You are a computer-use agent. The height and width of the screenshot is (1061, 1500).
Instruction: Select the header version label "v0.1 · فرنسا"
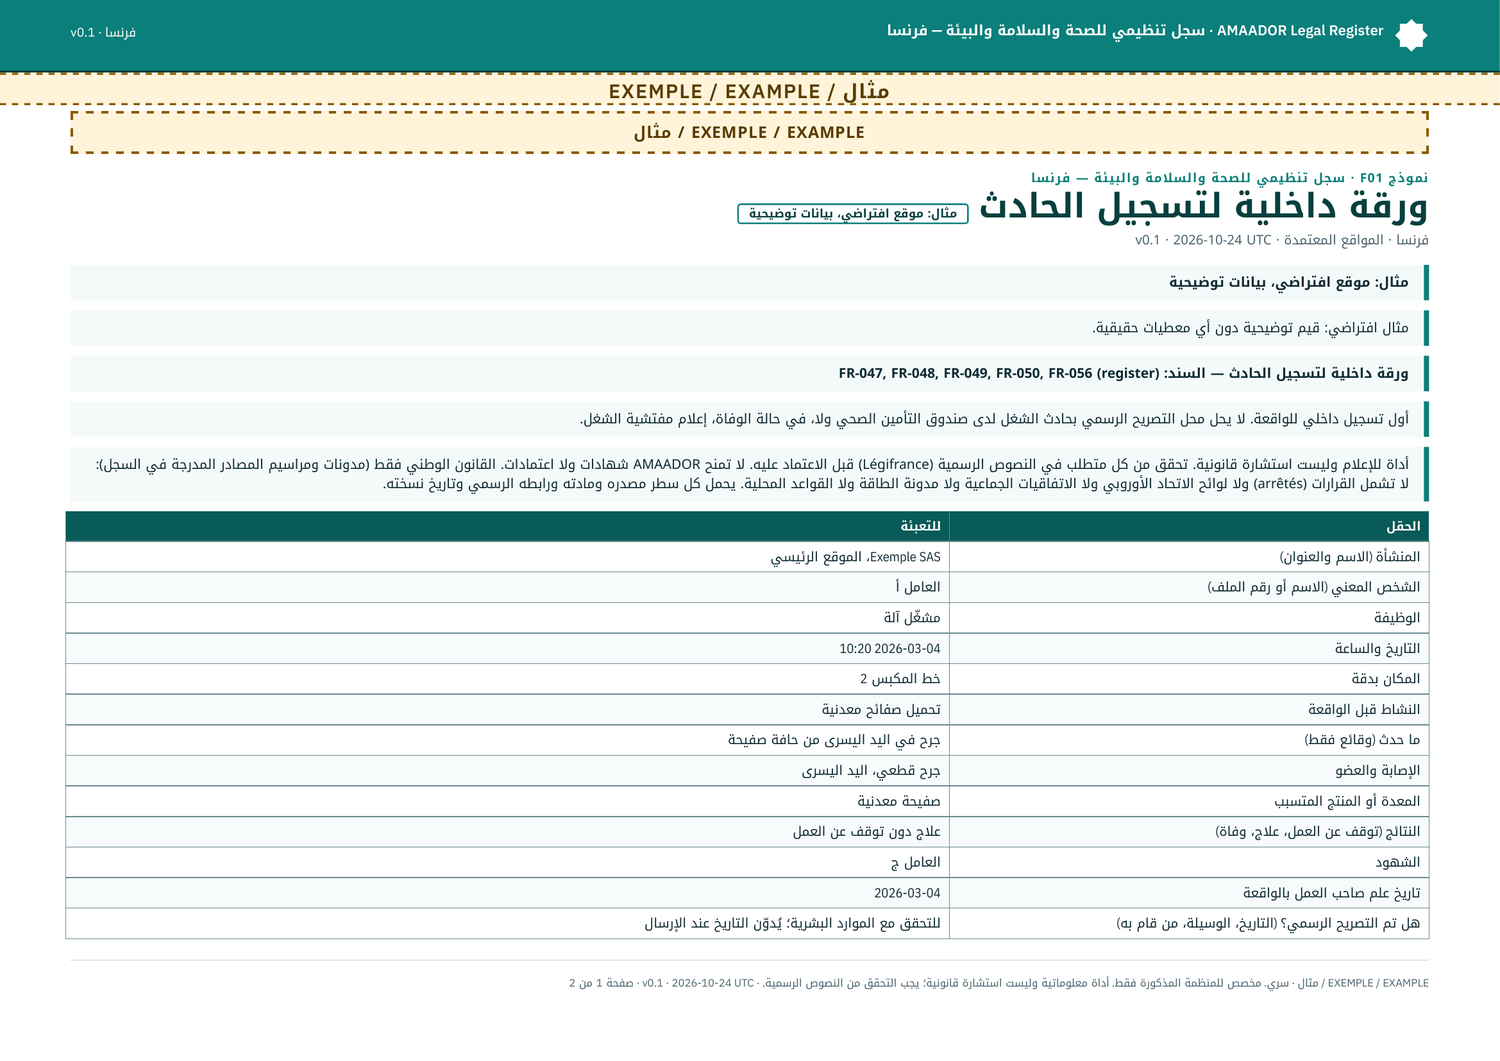click(103, 32)
